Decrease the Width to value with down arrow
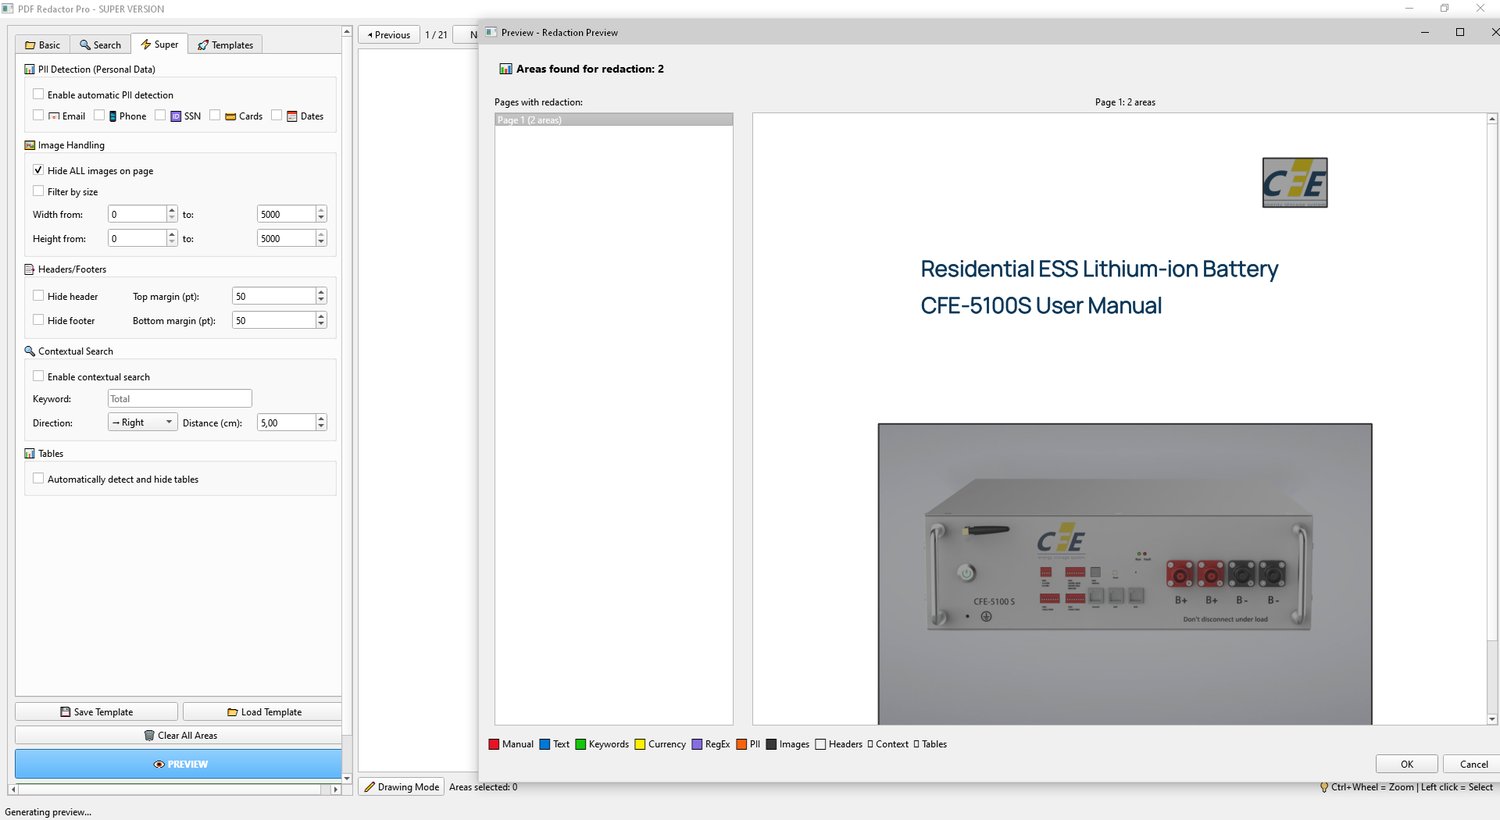Viewport: 1500px width, 820px height. coord(321,218)
